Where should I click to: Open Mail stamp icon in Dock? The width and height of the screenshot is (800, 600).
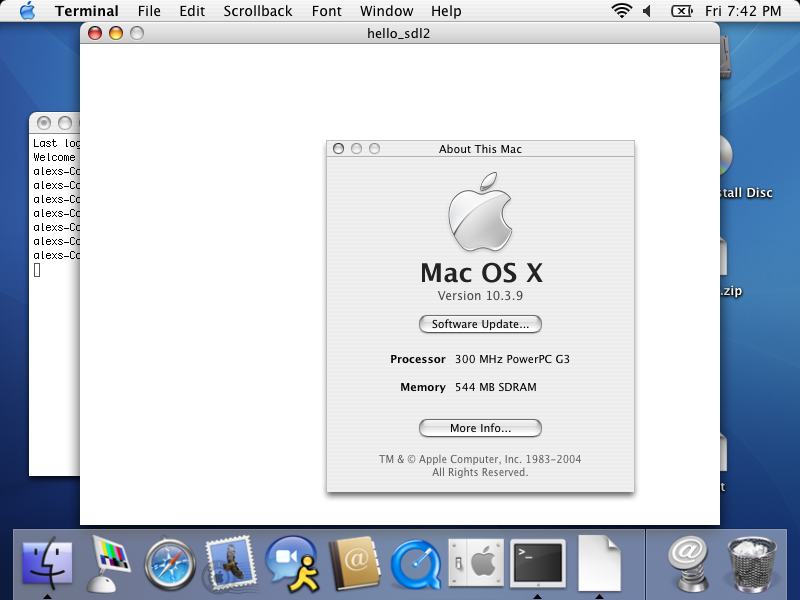pos(230,563)
